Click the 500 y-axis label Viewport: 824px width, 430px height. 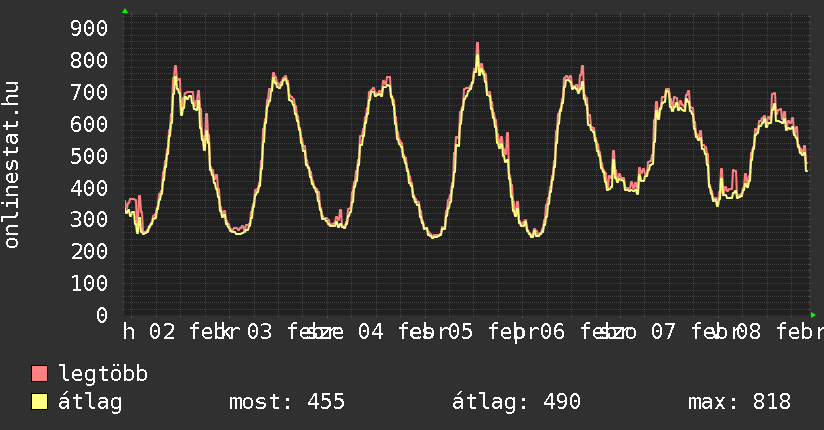point(89,156)
